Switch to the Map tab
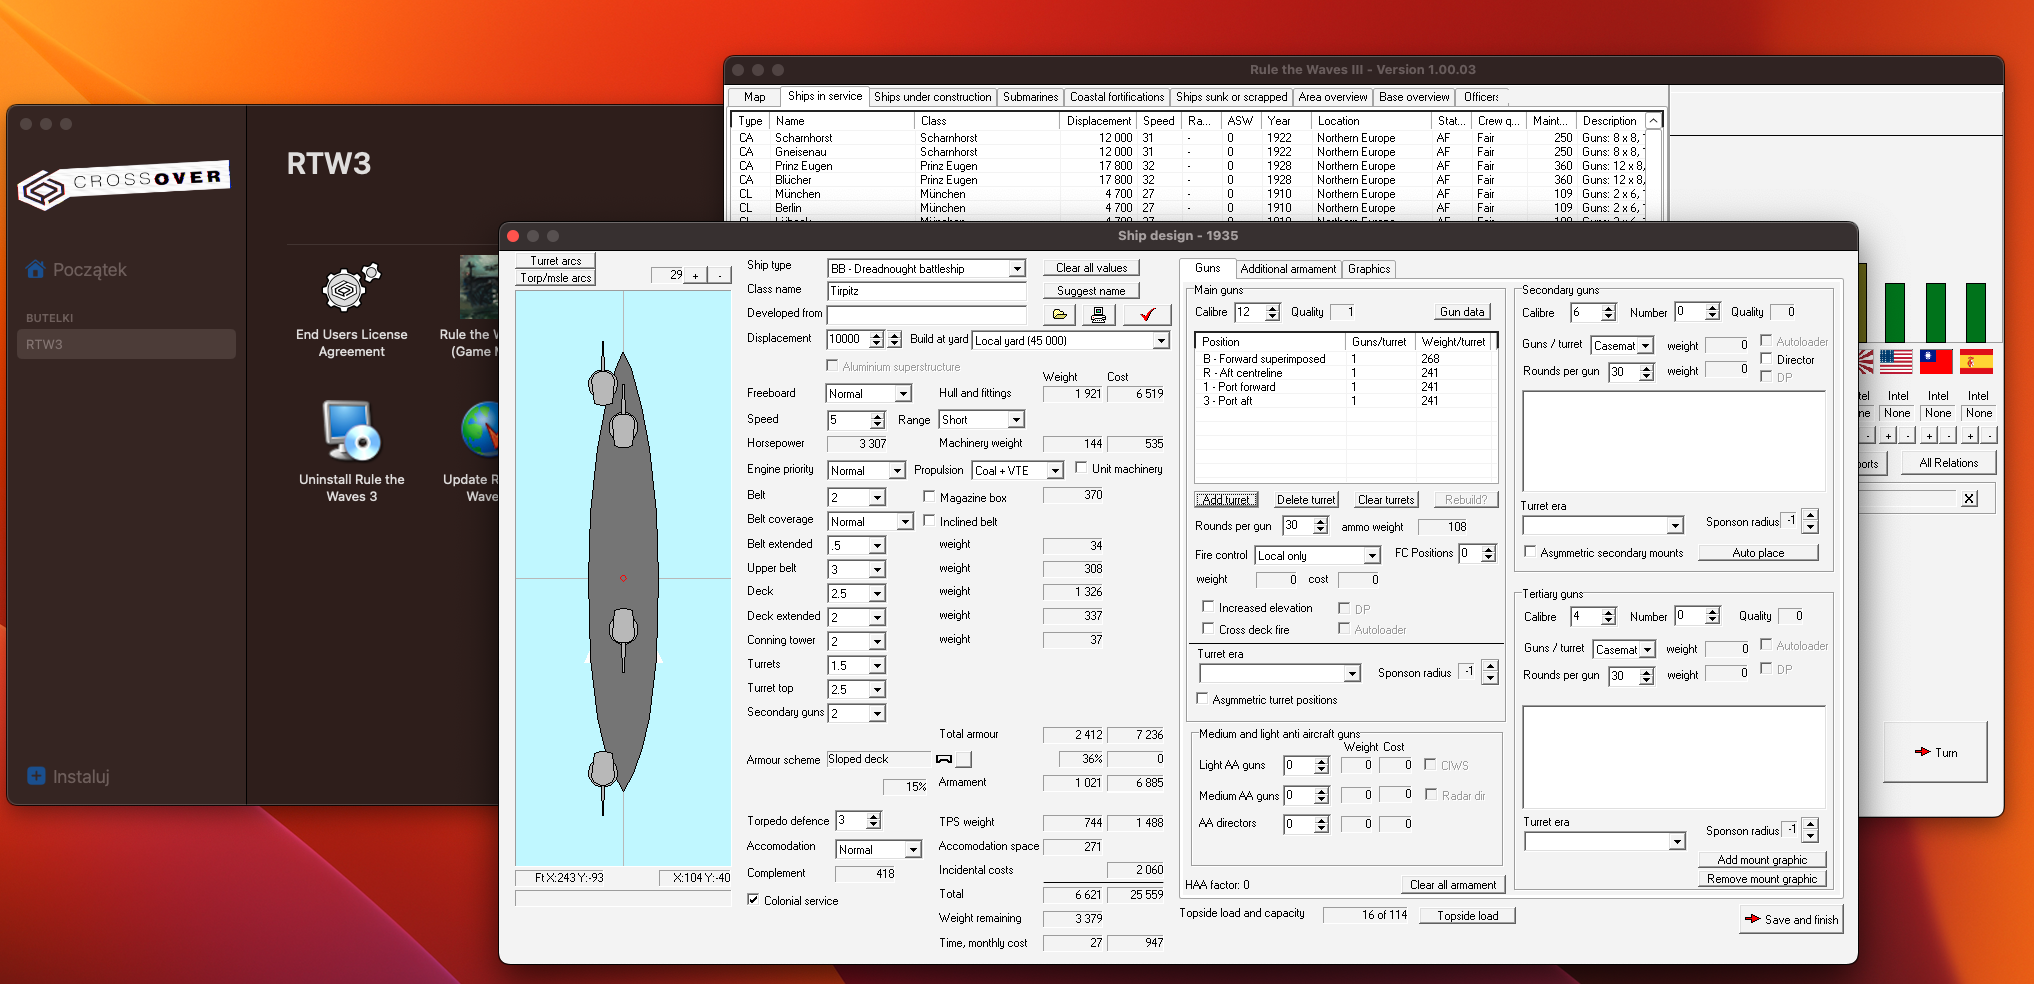2034x984 pixels. pos(755,97)
